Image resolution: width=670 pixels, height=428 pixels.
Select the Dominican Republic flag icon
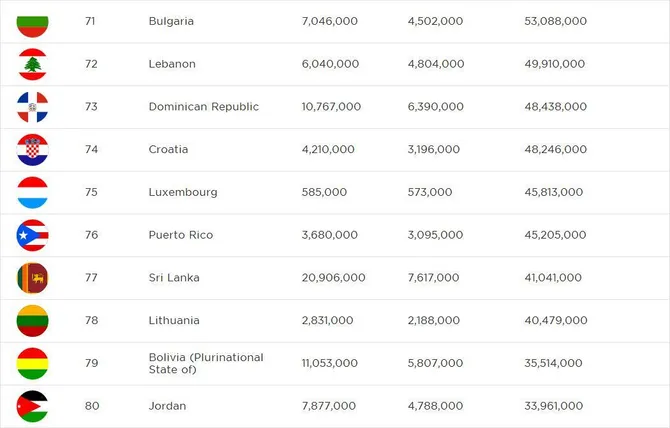tap(32, 107)
